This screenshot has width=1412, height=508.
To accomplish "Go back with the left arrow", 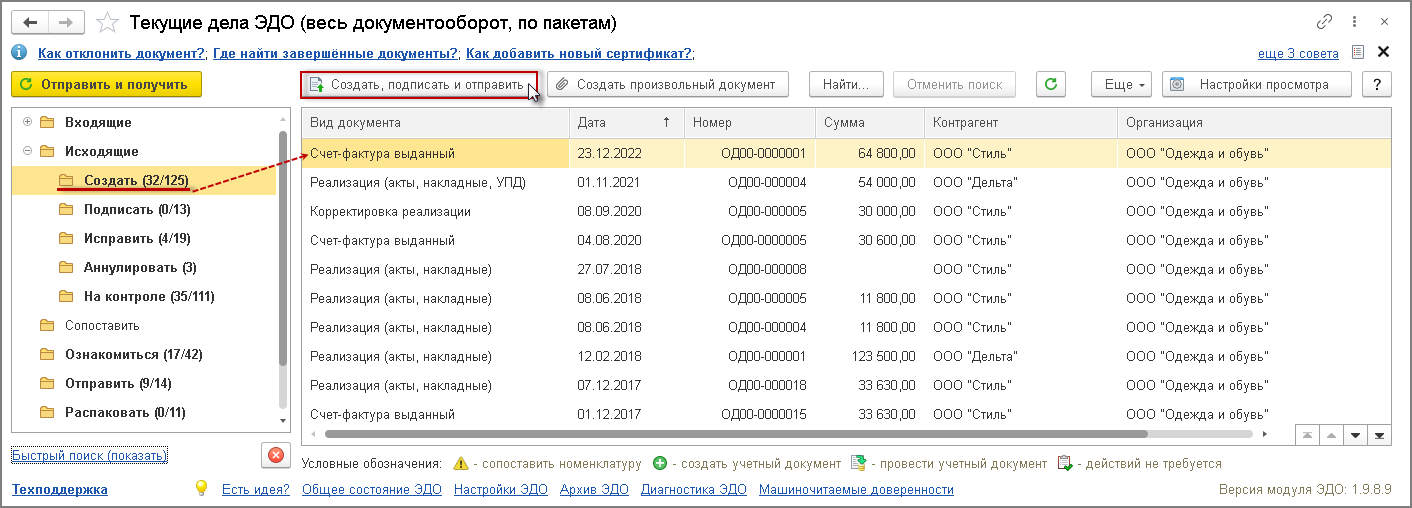I will click(30, 21).
